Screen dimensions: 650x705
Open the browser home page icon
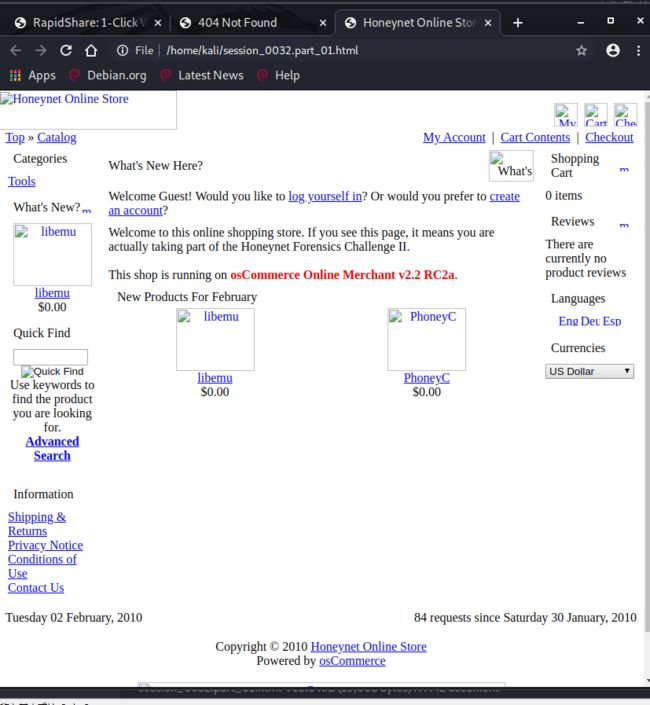[91, 50]
